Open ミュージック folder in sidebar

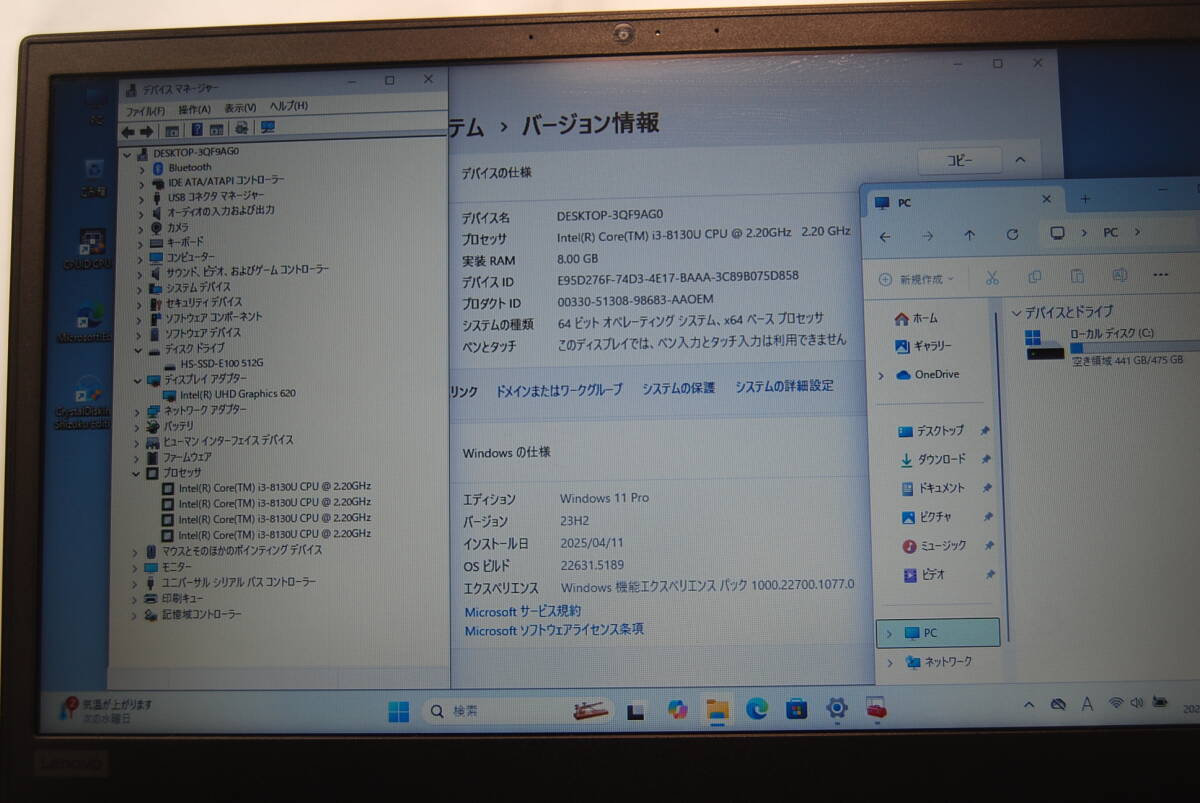[934, 546]
